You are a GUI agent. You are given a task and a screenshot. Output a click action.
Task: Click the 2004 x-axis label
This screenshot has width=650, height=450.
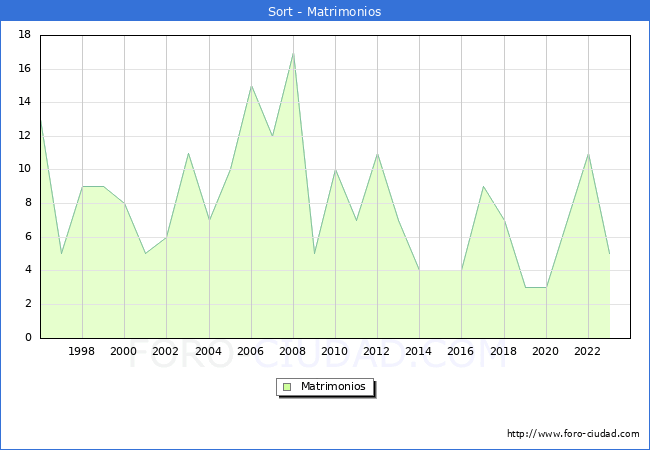tap(209, 352)
